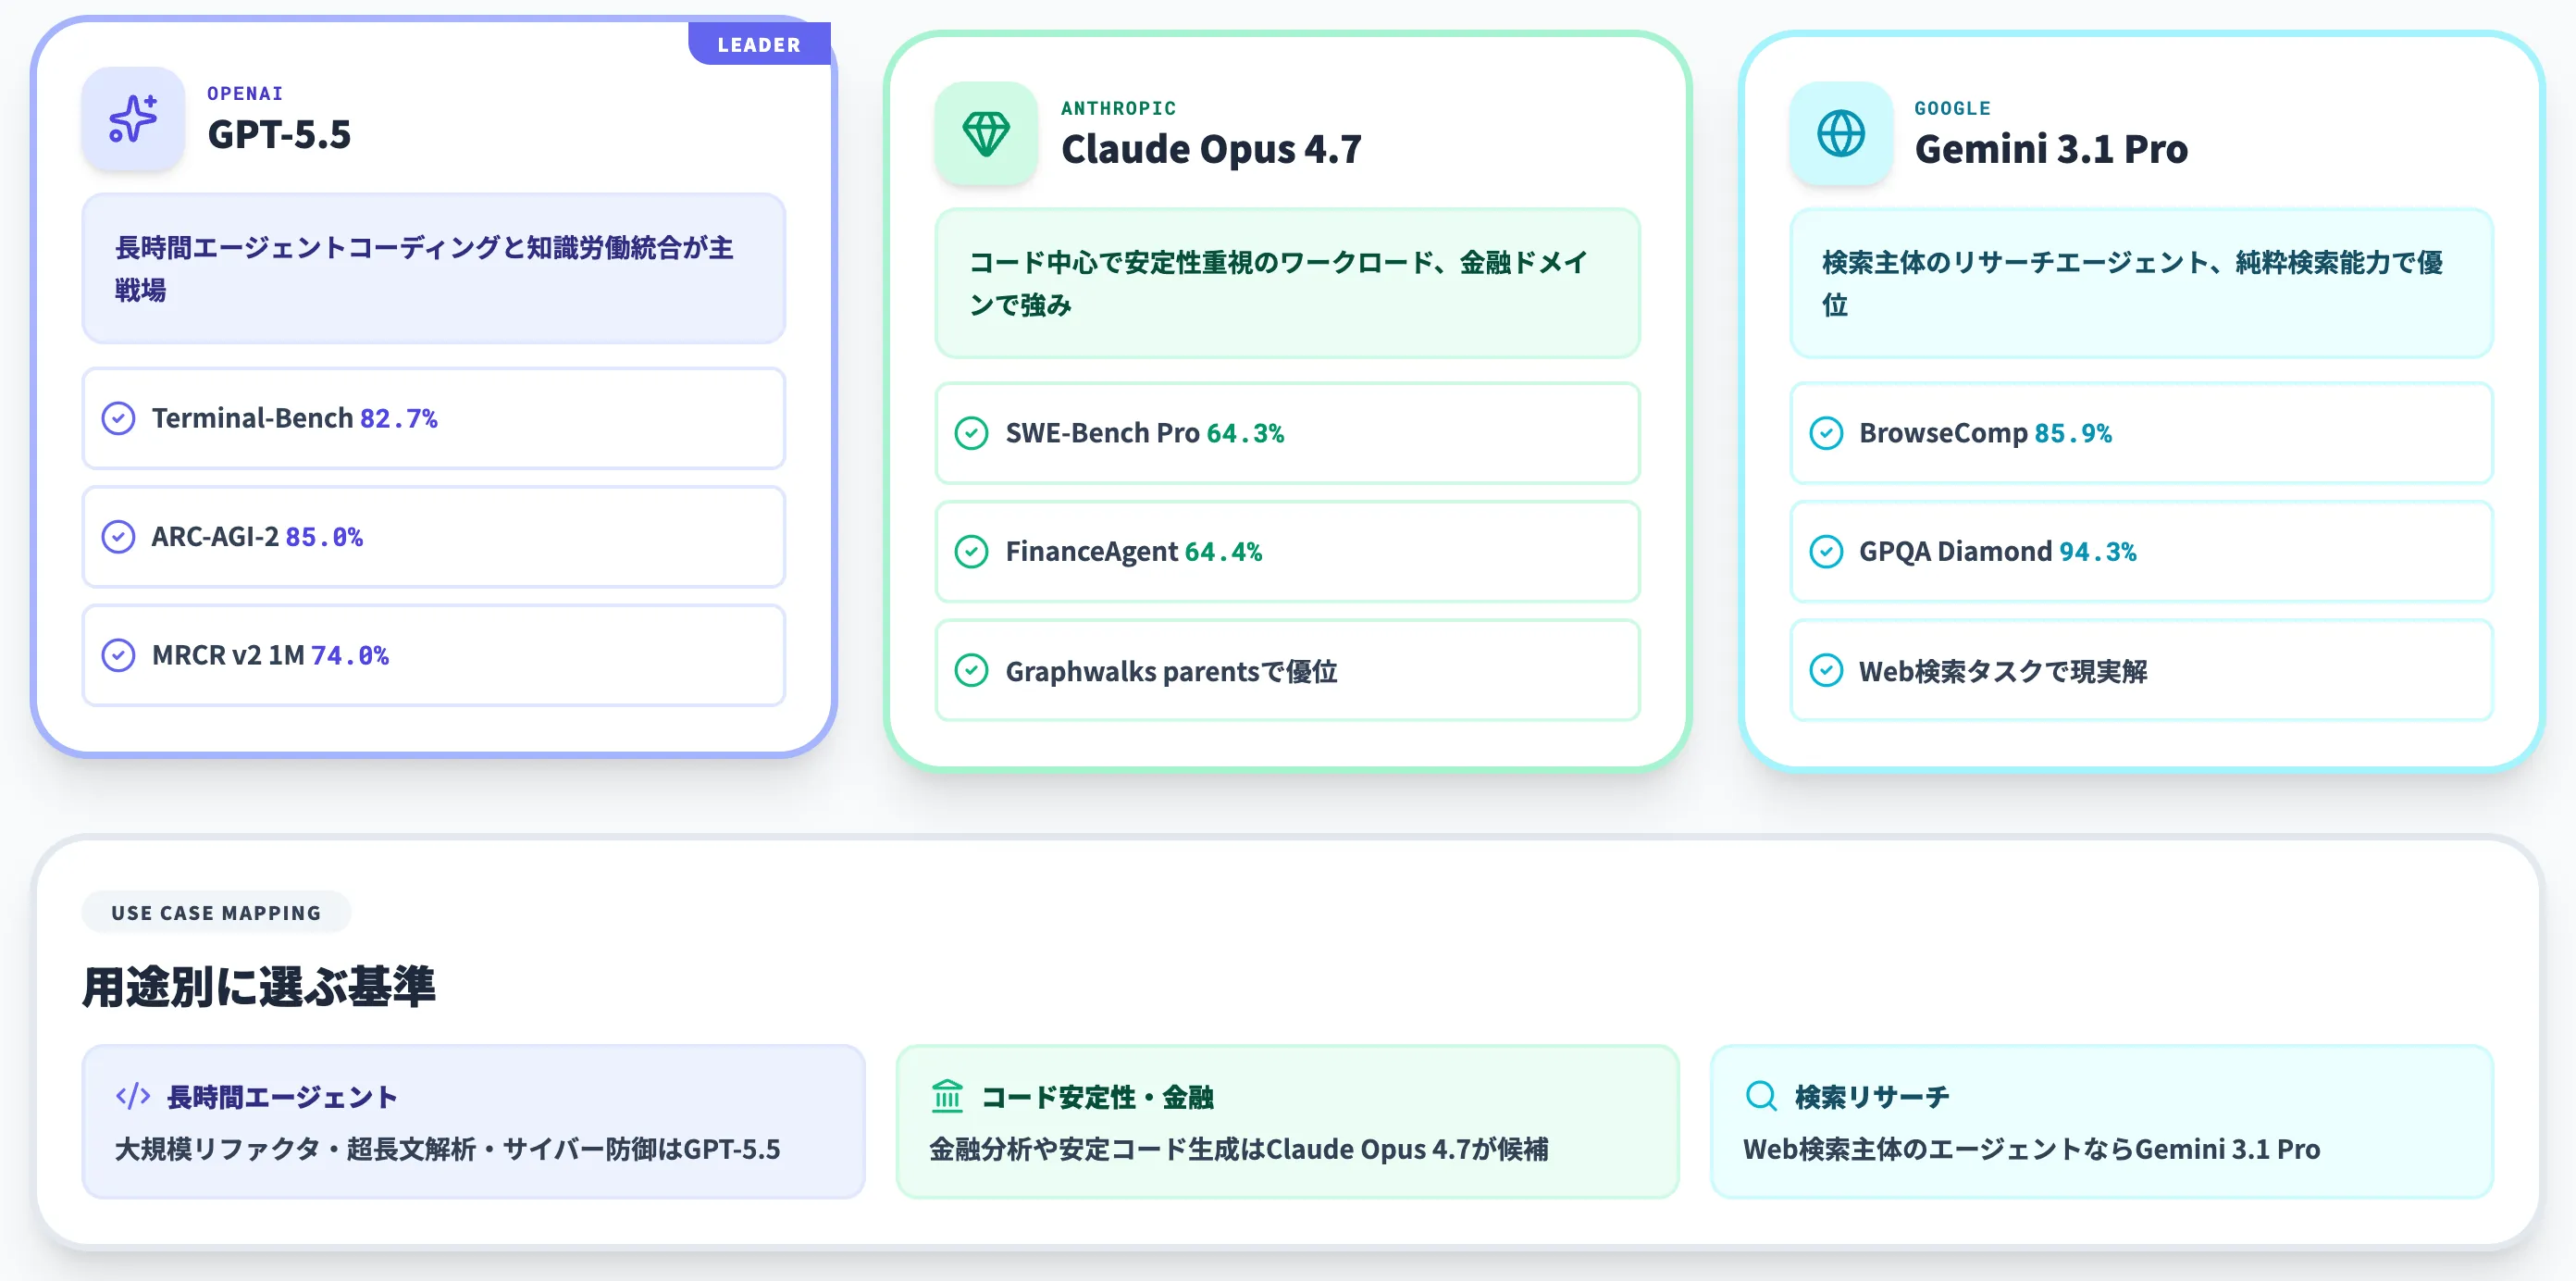Select the Graphwalks parentsで優位 row
This screenshot has width=2576, height=1281.
(1287, 670)
